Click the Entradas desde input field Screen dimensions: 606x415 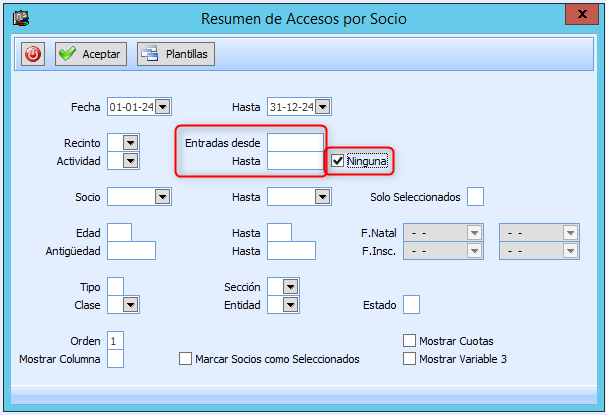(x=295, y=143)
